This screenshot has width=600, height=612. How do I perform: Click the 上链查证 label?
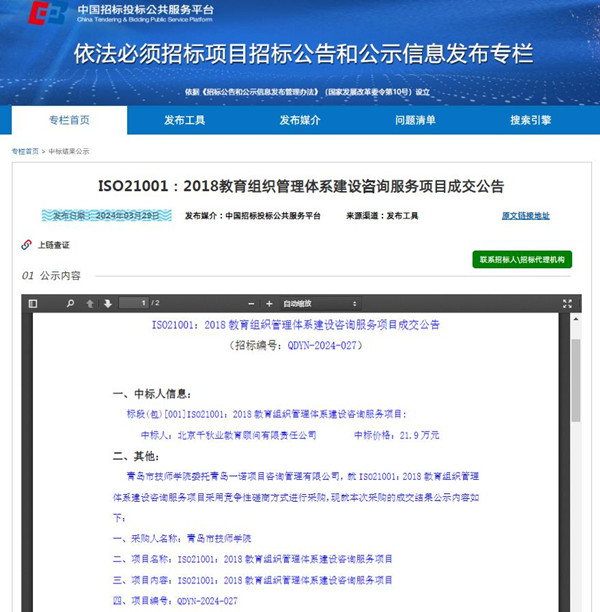tap(53, 245)
